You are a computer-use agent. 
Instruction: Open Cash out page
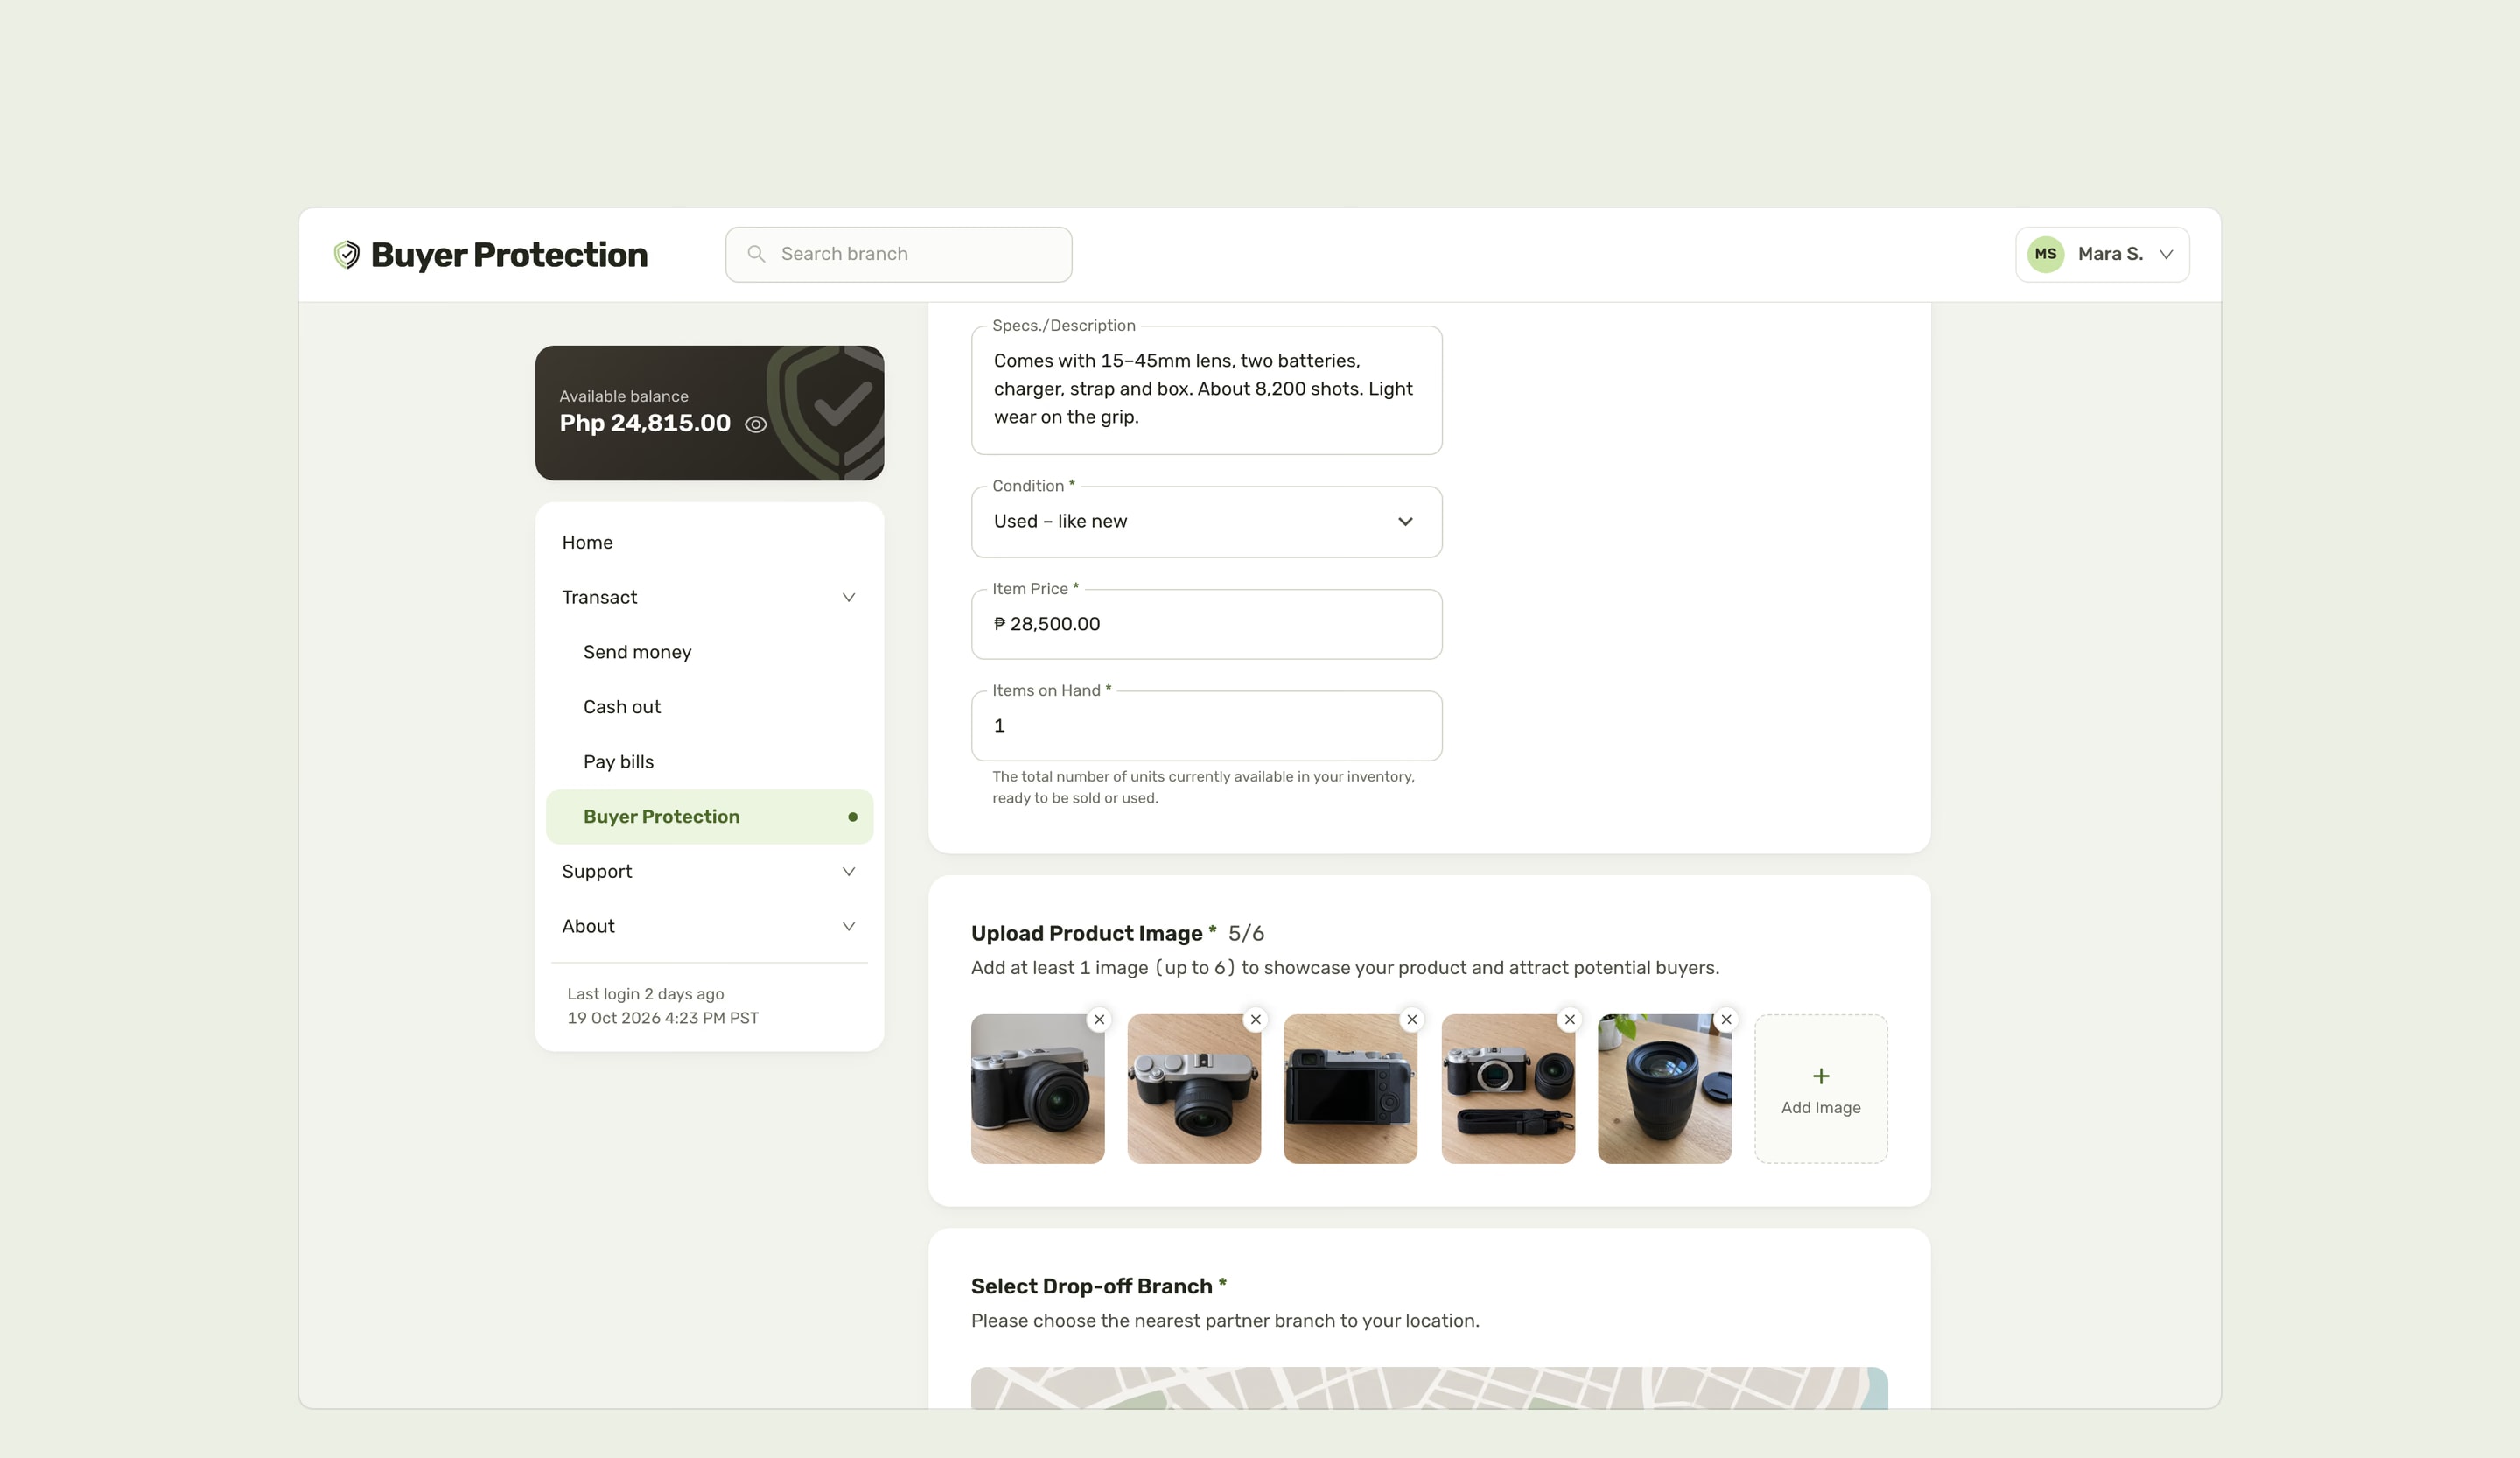[709, 707]
